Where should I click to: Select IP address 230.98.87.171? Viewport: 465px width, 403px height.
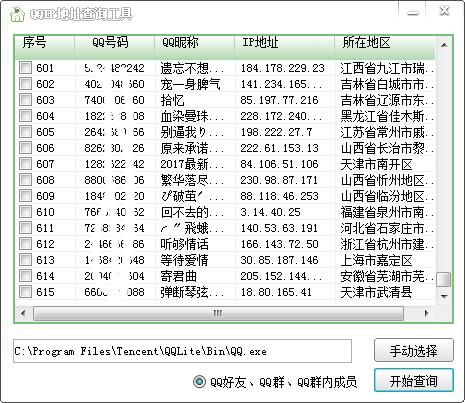(279, 180)
